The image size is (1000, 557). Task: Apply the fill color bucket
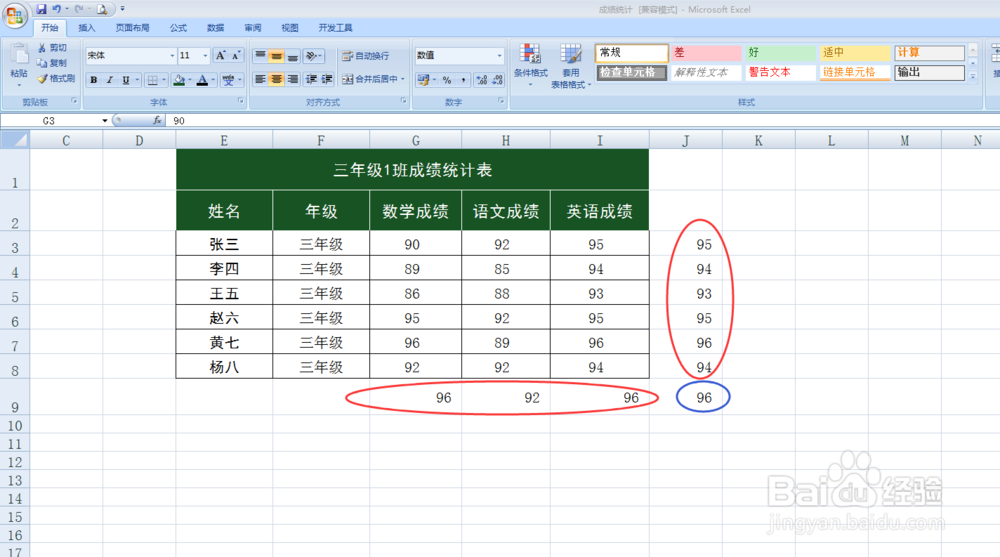(179, 80)
